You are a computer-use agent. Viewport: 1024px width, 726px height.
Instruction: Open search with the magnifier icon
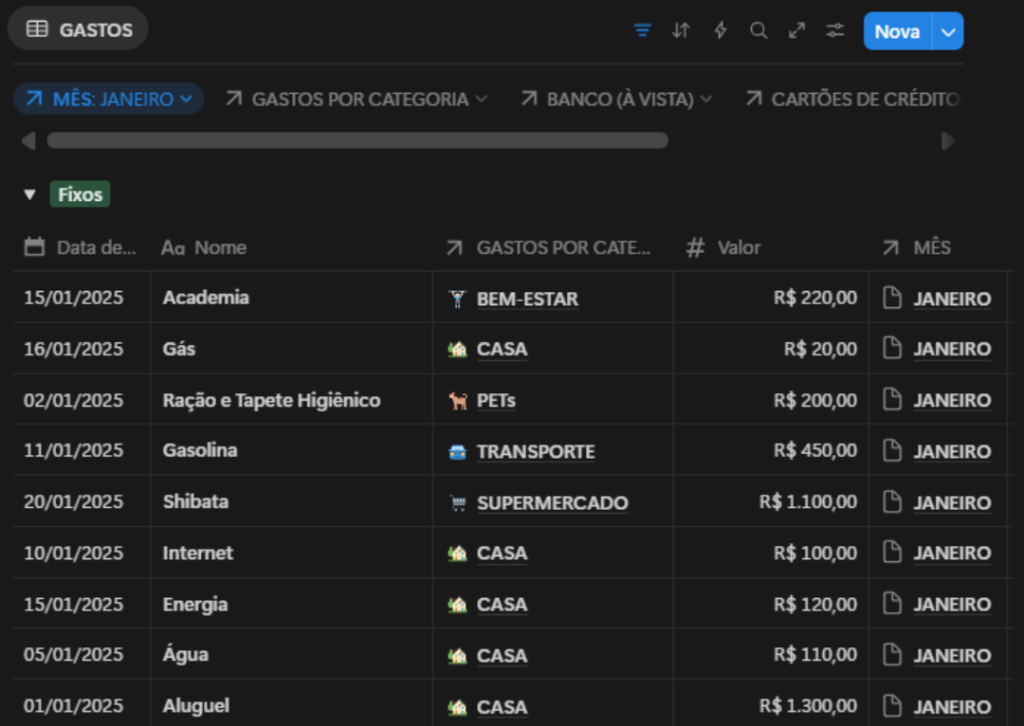(759, 31)
